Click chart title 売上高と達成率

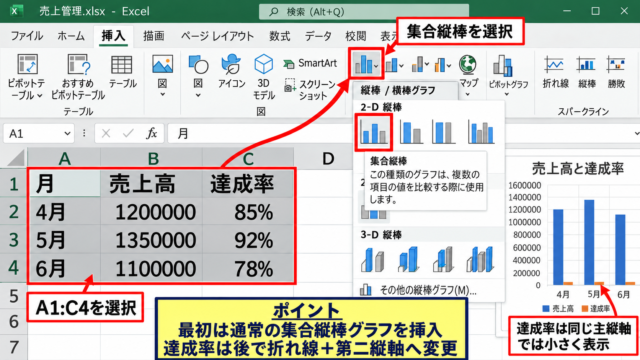(x=578, y=169)
